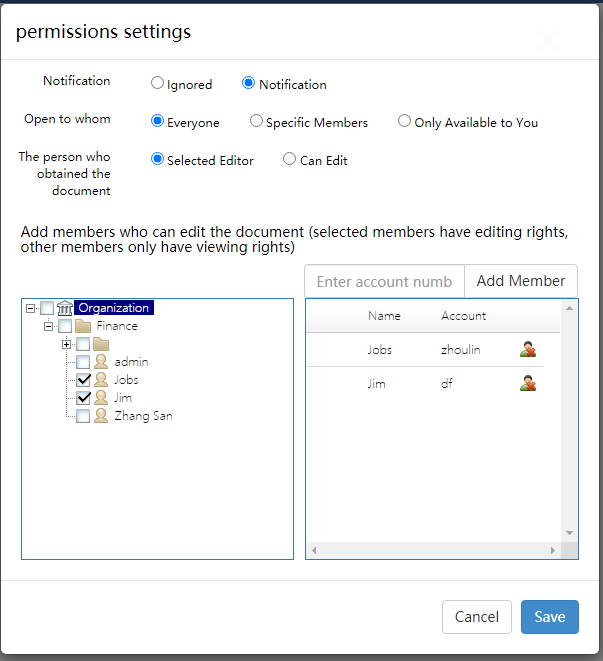Choose Specific Members radio option
Image resolution: width=603 pixels, height=661 pixels.
coord(257,122)
